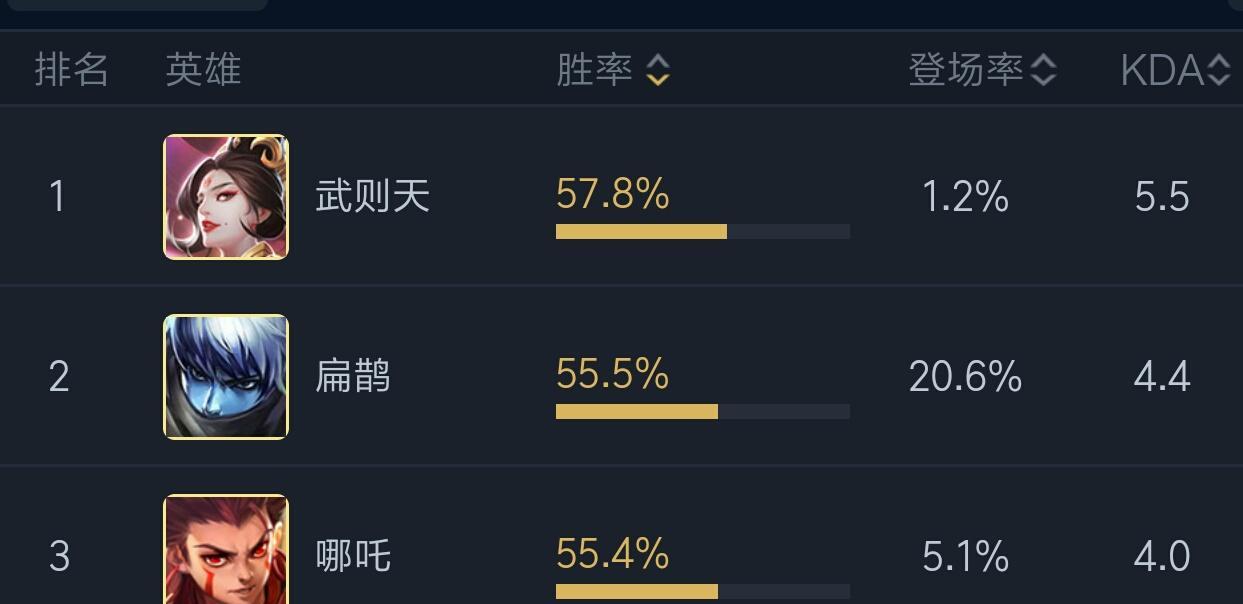Sort by 胜率 using arrow icon
The width and height of the screenshot is (1243, 604).
pyautogui.click(x=657, y=70)
